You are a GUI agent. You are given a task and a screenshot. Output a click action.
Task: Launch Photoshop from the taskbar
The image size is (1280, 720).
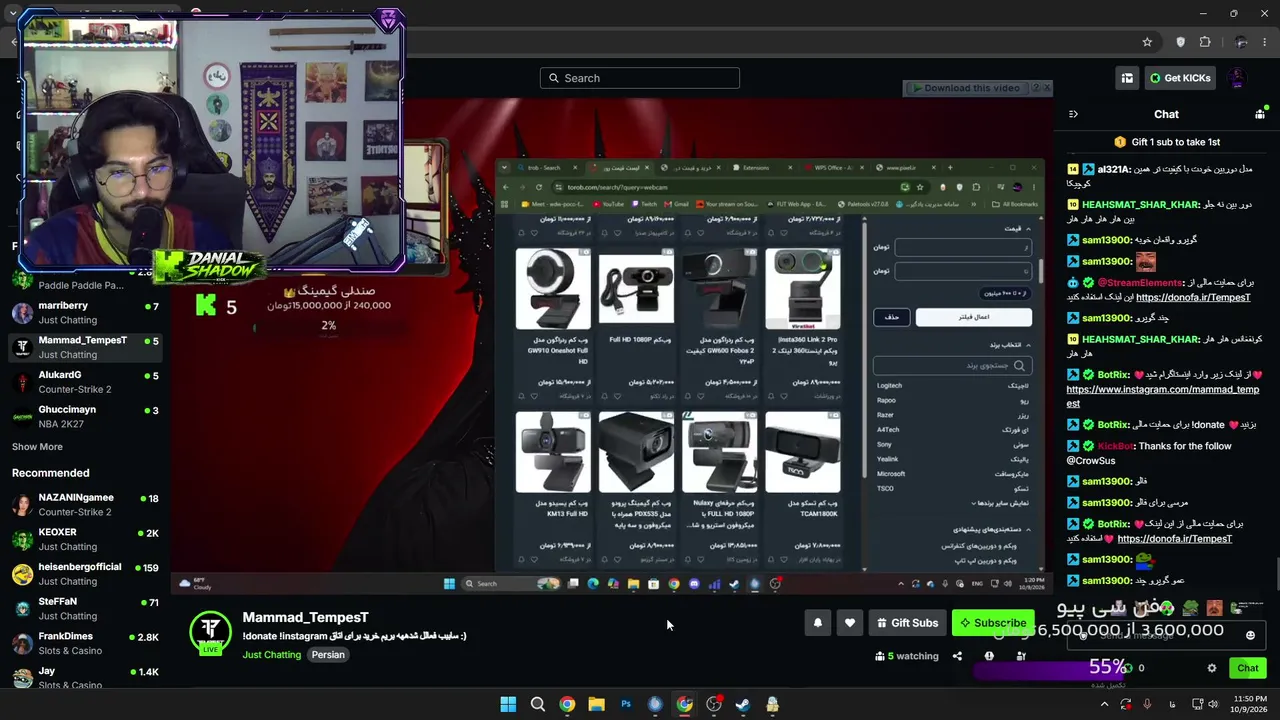(x=626, y=704)
